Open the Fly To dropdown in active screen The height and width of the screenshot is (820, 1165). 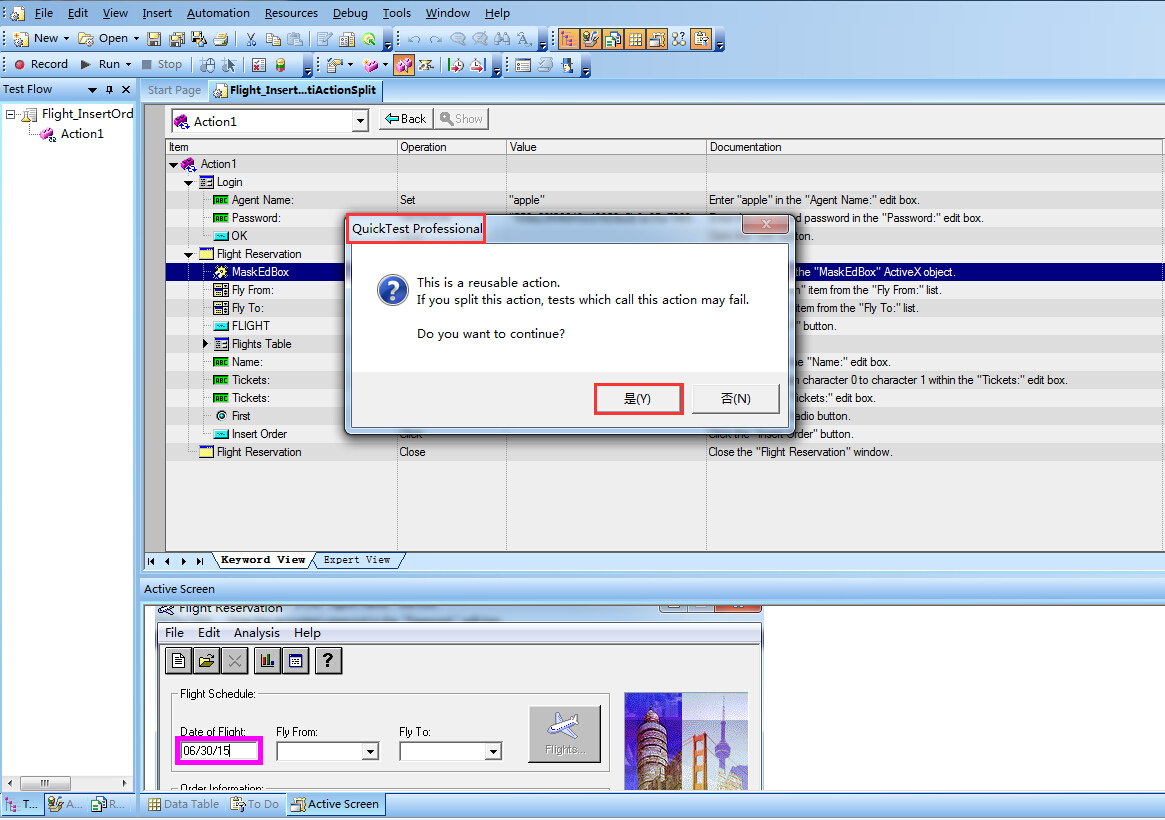click(493, 752)
